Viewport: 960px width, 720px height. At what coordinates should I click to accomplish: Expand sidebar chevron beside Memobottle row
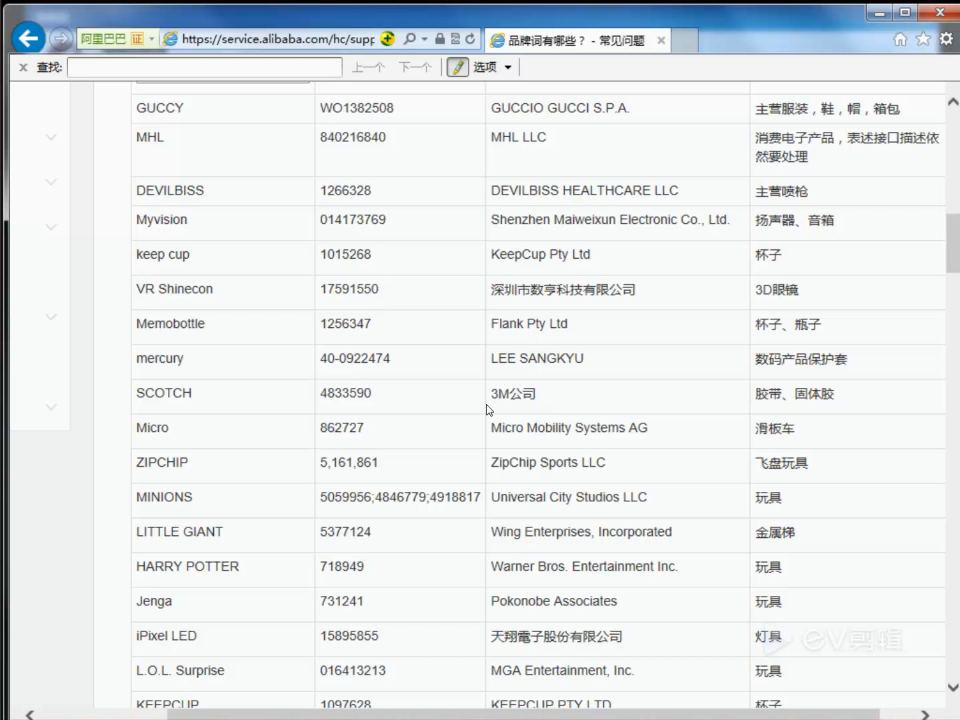(x=51, y=317)
